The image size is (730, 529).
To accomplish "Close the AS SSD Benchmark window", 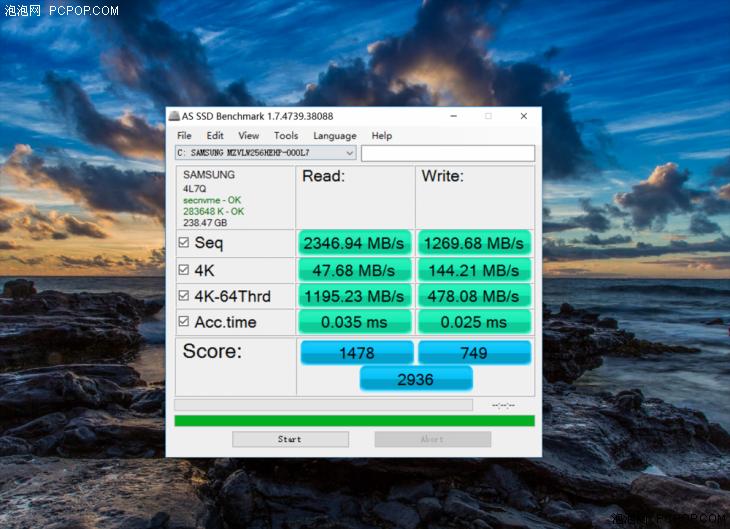I will (523, 116).
